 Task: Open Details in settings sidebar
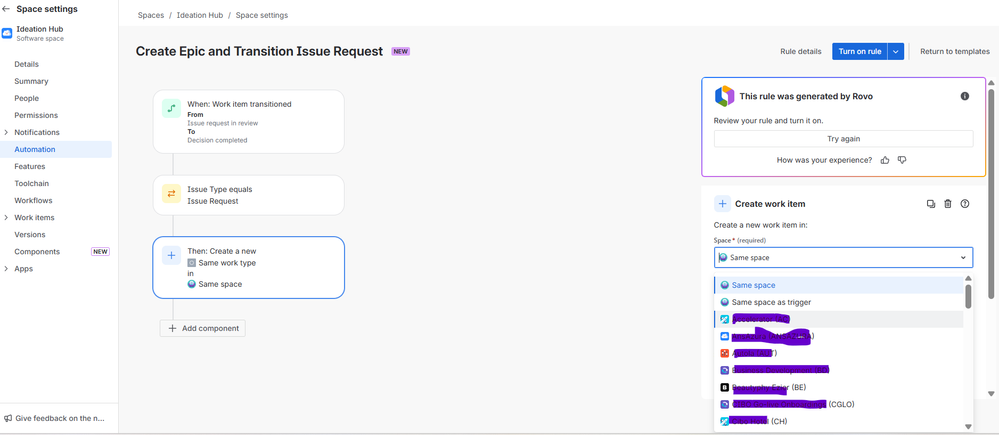pyautogui.click(x=27, y=64)
